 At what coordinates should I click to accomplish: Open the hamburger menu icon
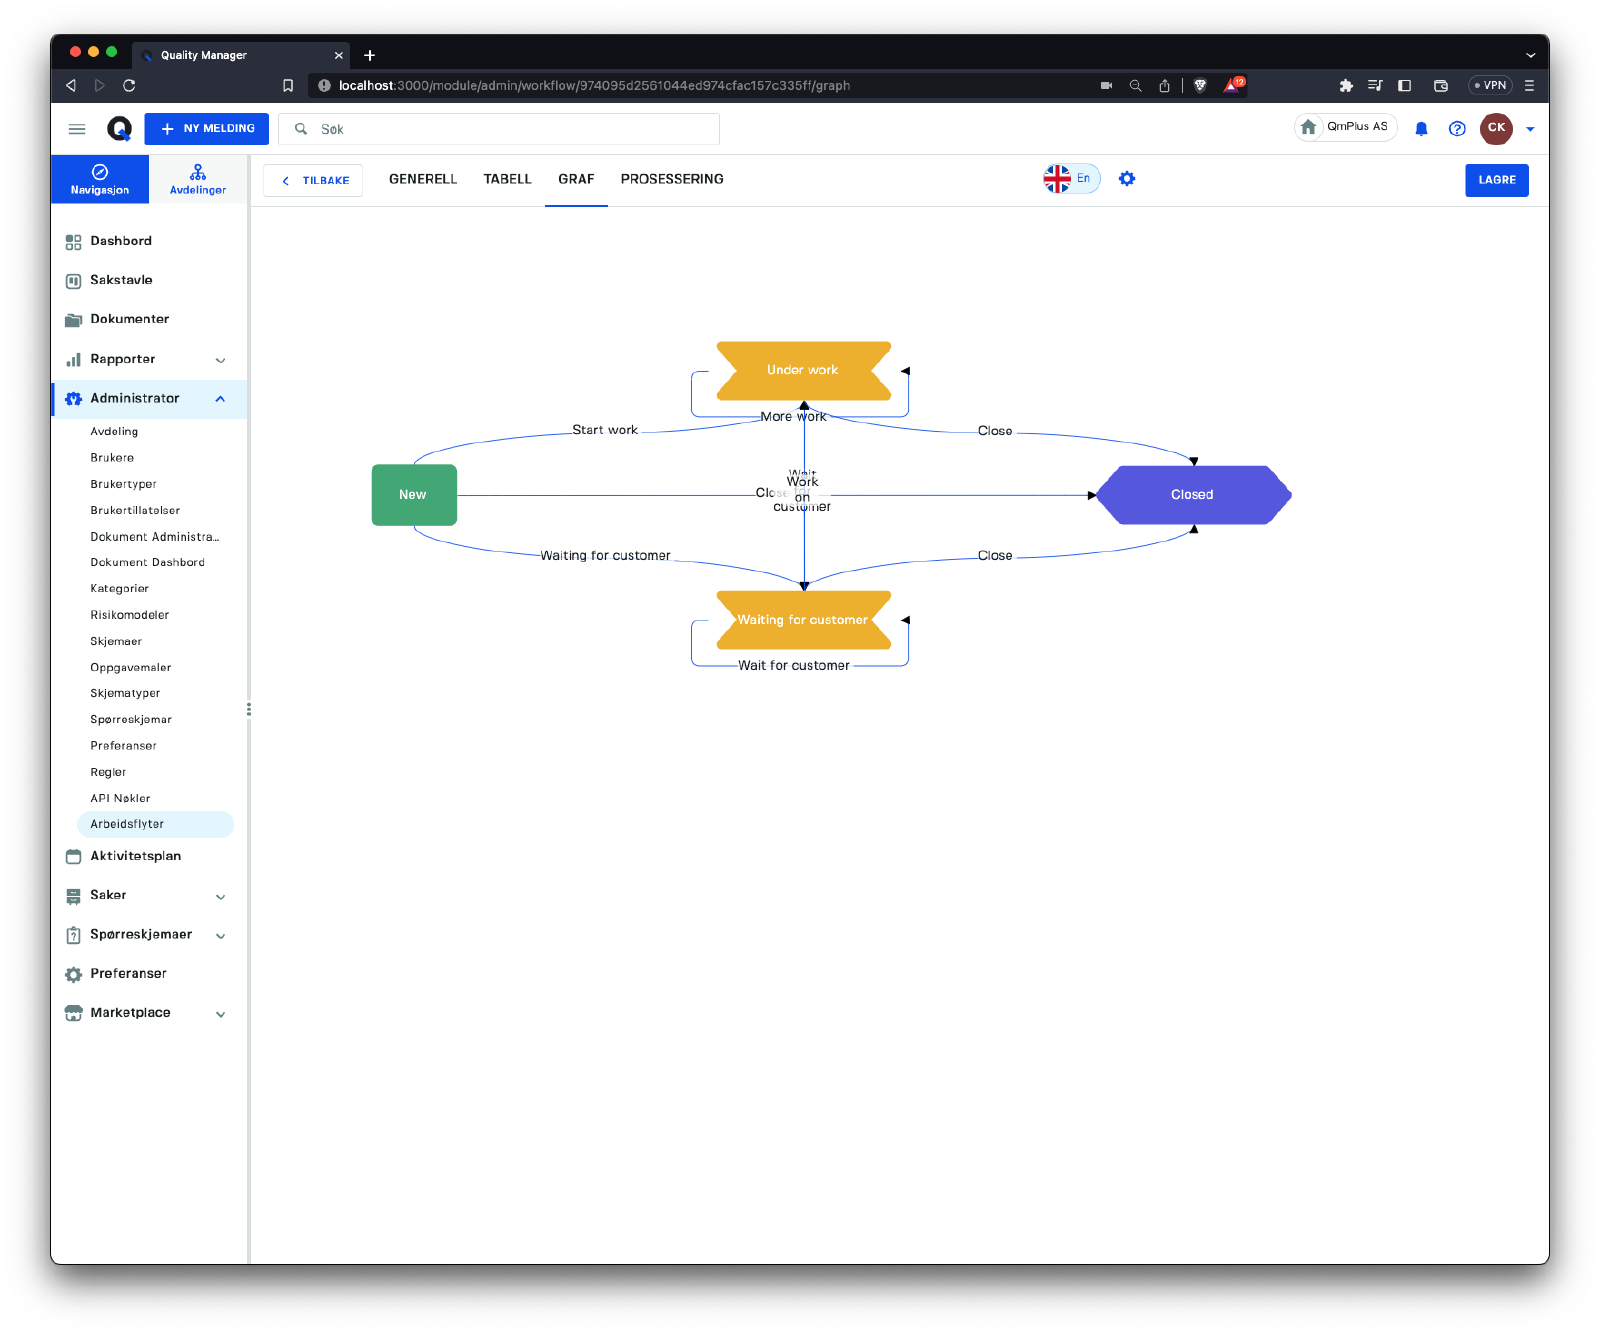[x=77, y=129]
